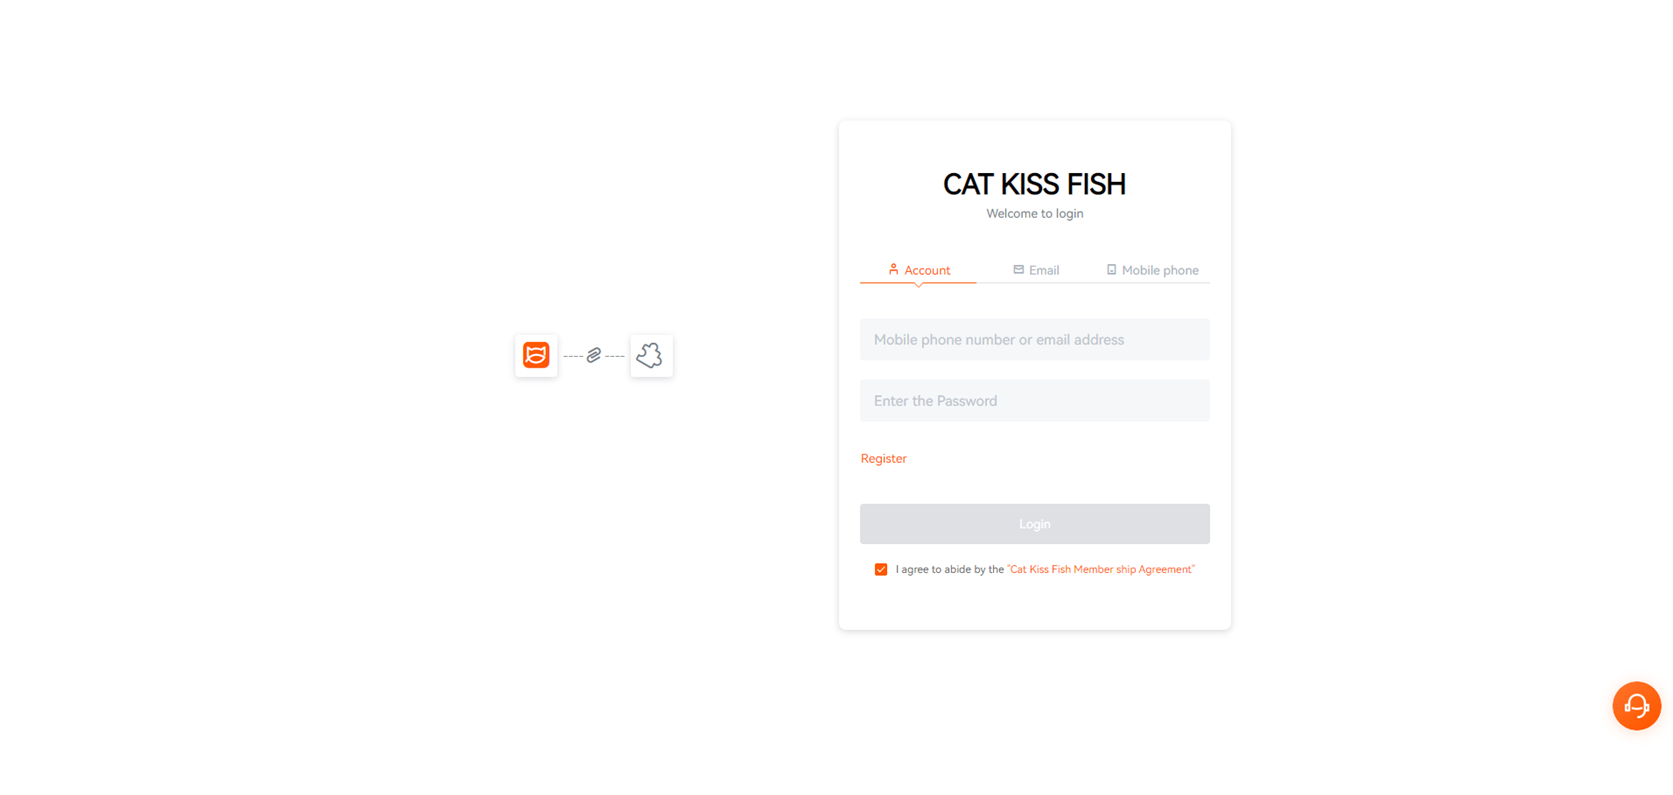Click the dashed line beside the puzzle icon

coord(615,356)
